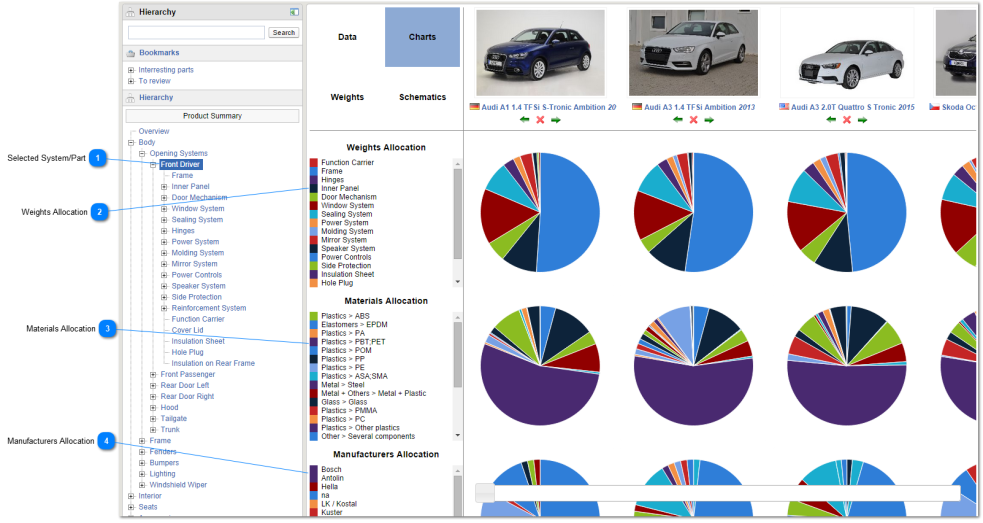Move Audi A1 column right with green arrow
The height and width of the screenshot is (523, 983).
point(555,120)
